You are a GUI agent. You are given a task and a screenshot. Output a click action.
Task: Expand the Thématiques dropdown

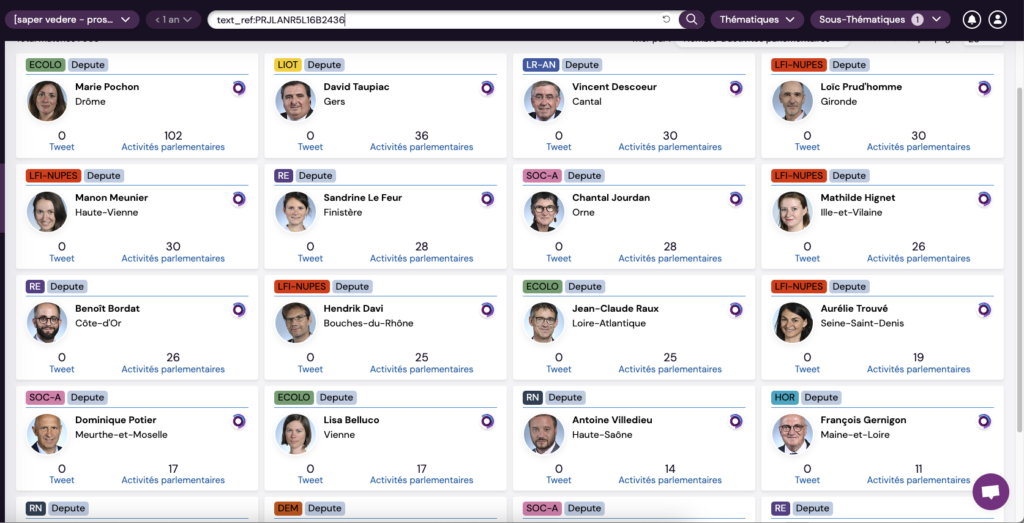coord(757,19)
